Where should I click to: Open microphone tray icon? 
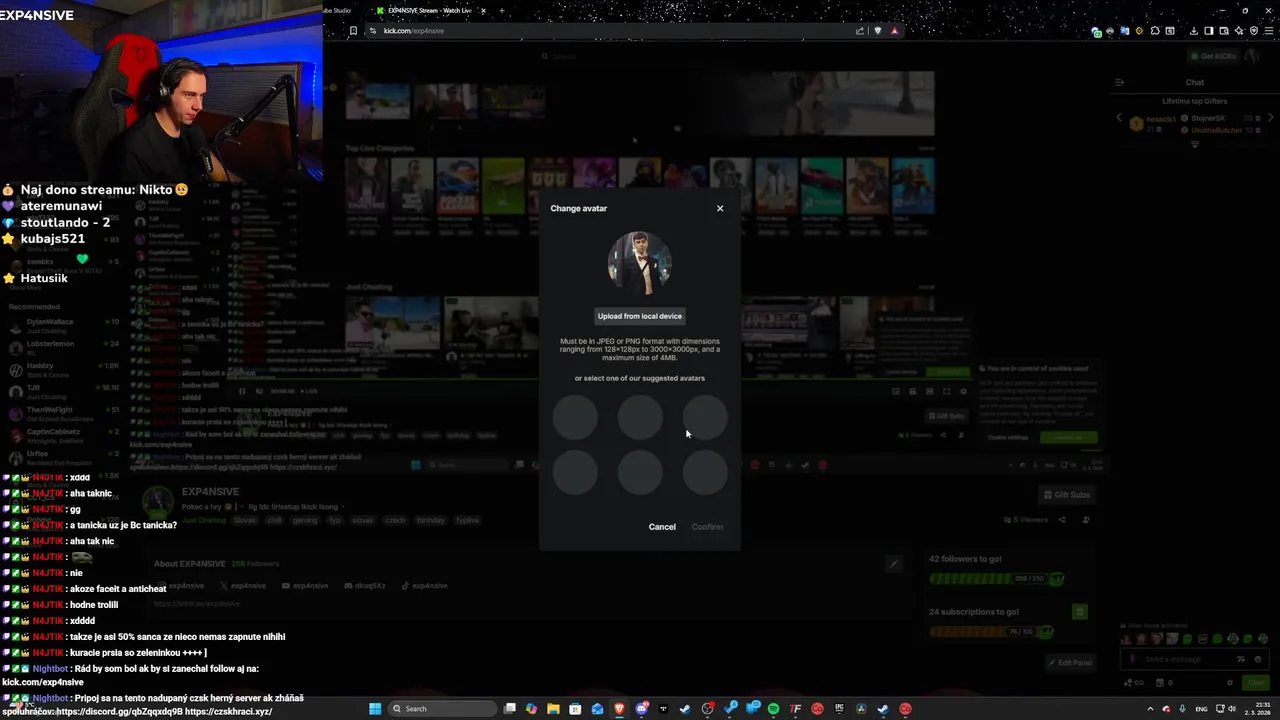click(1182, 709)
